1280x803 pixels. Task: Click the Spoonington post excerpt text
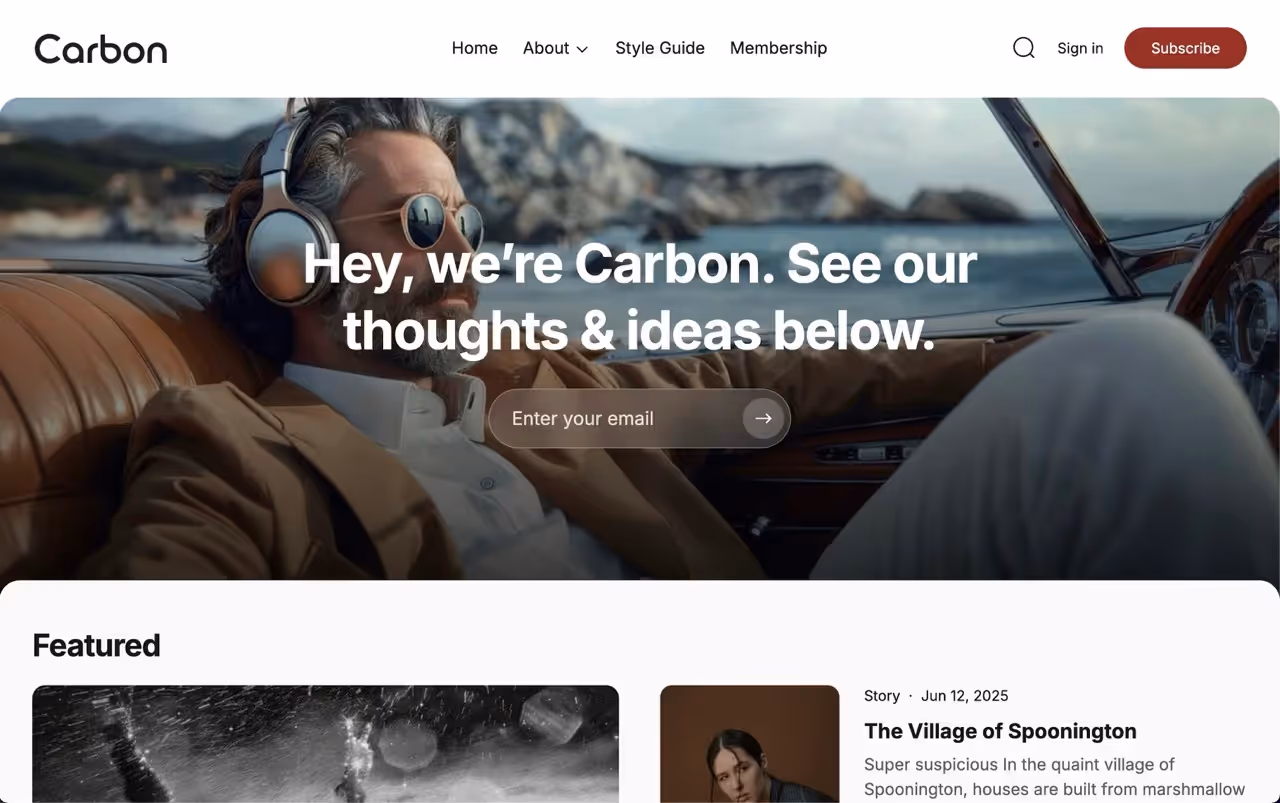click(x=1054, y=777)
